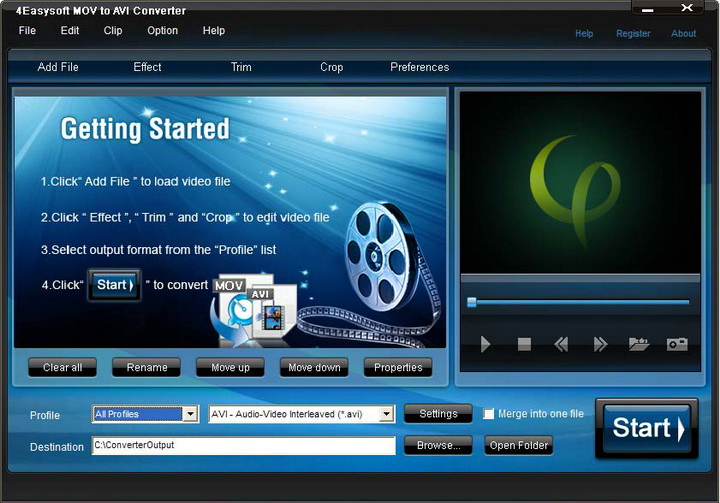Open the Trim tool
The image size is (720, 503).
click(x=241, y=67)
